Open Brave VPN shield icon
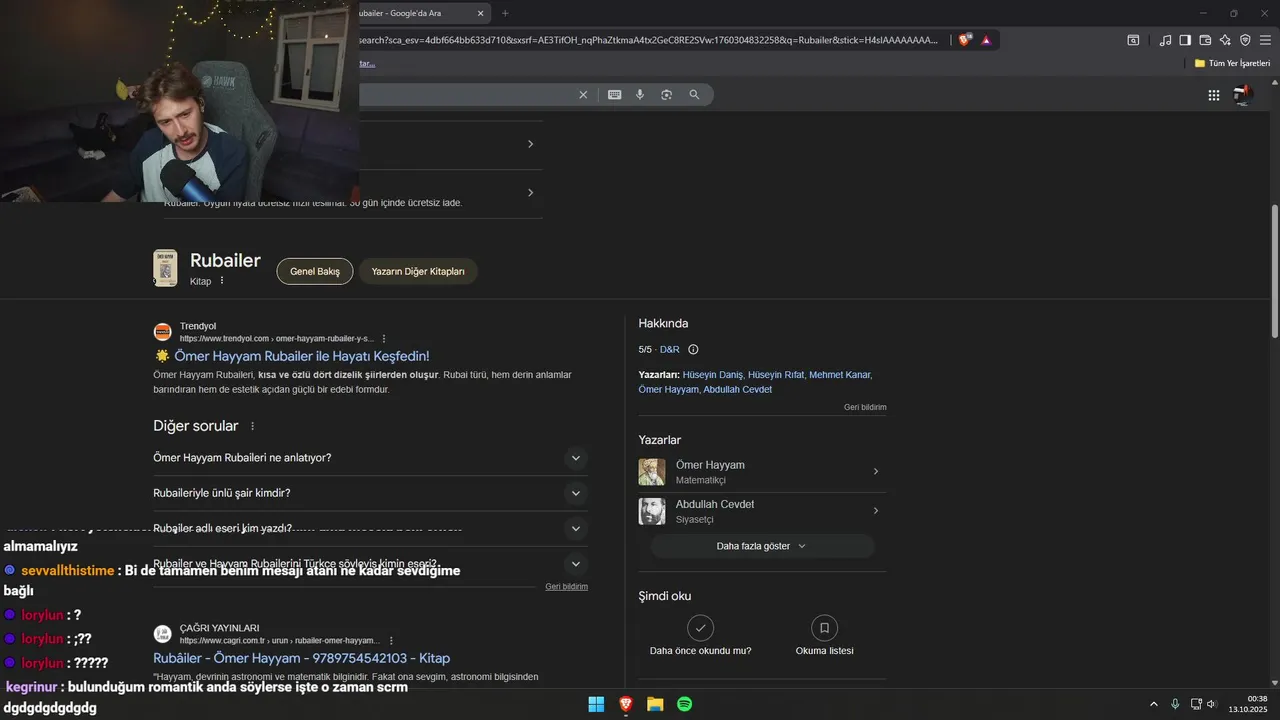The width and height of the screenshot is (1280, 720). pyautogui.click(x=1245, y=40)
